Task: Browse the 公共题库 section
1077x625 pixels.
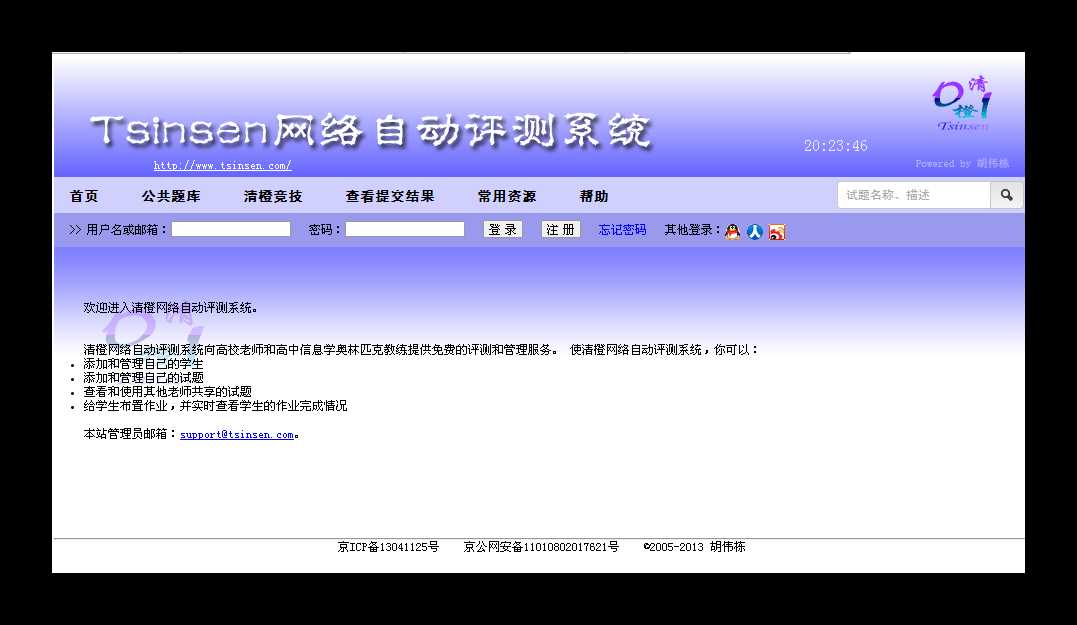Action: coord(172,196)
